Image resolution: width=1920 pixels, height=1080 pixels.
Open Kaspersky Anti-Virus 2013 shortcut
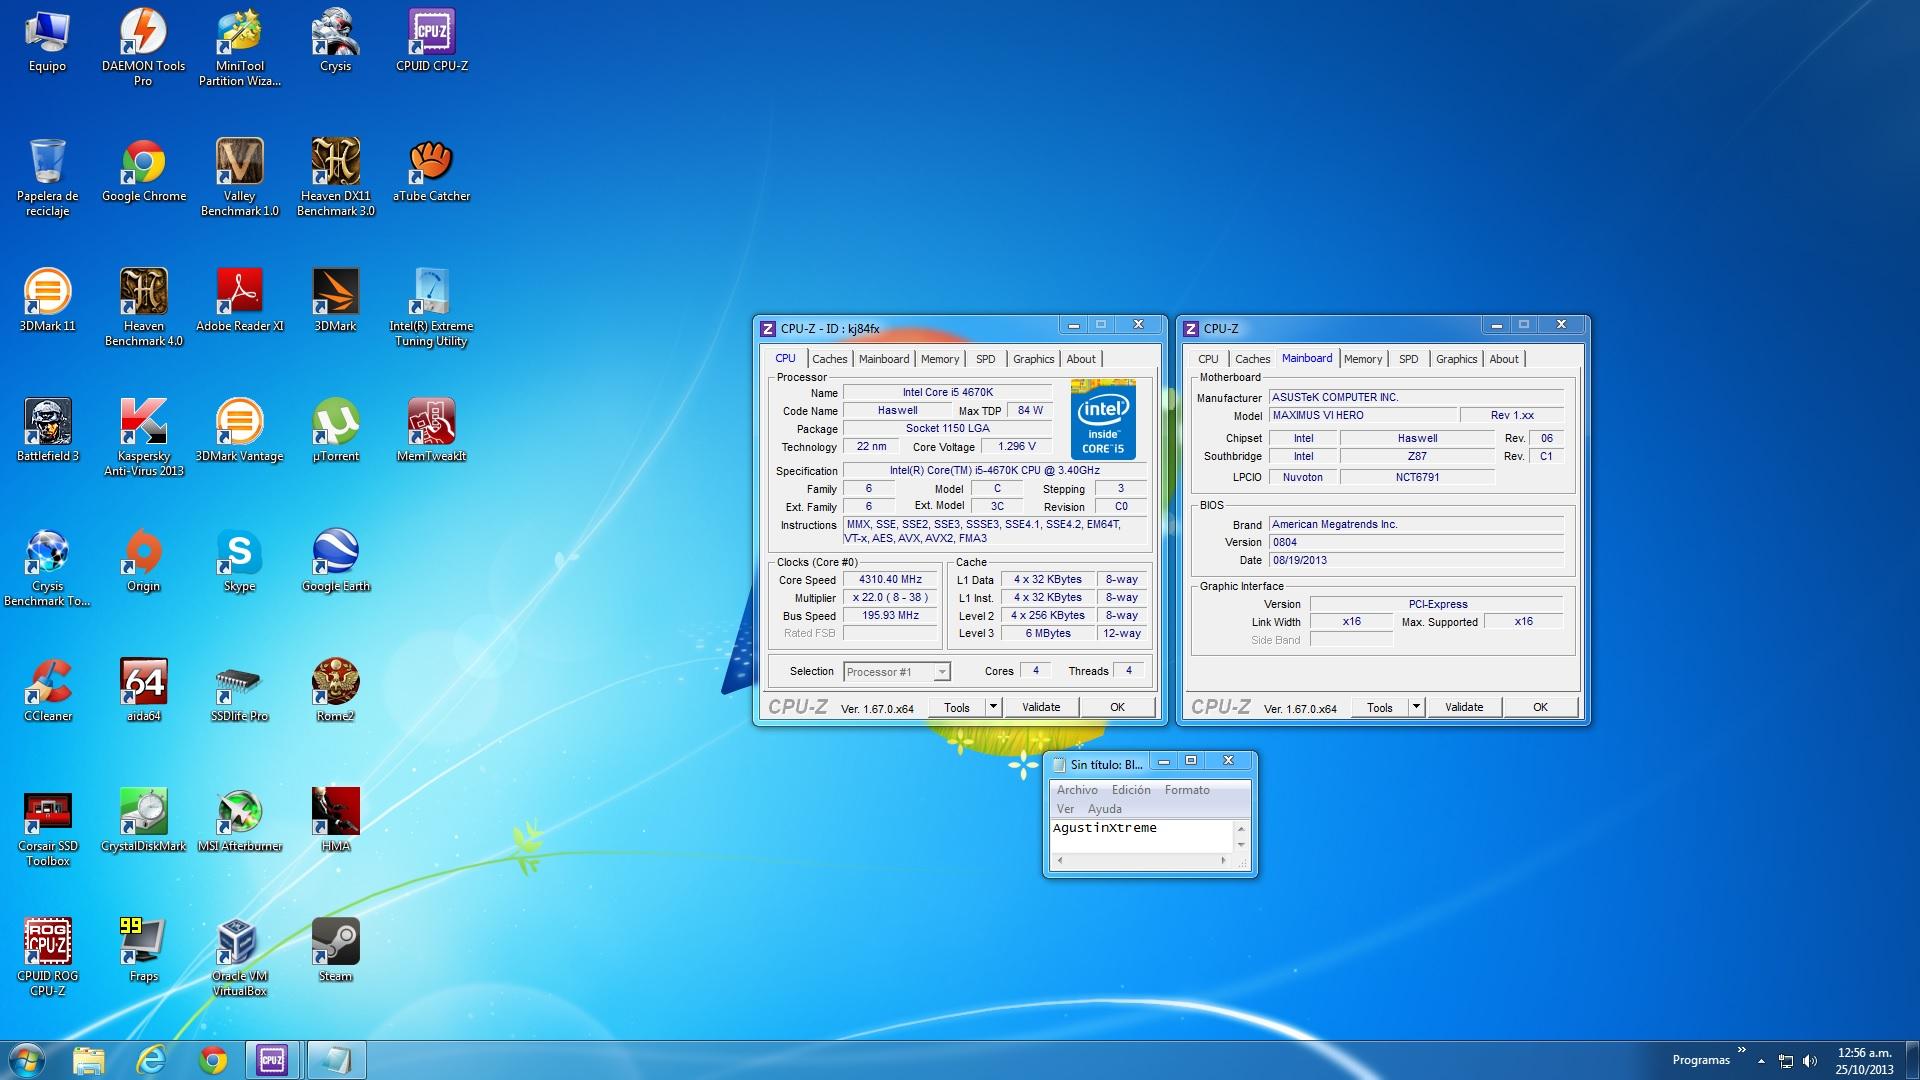(143, 438)
